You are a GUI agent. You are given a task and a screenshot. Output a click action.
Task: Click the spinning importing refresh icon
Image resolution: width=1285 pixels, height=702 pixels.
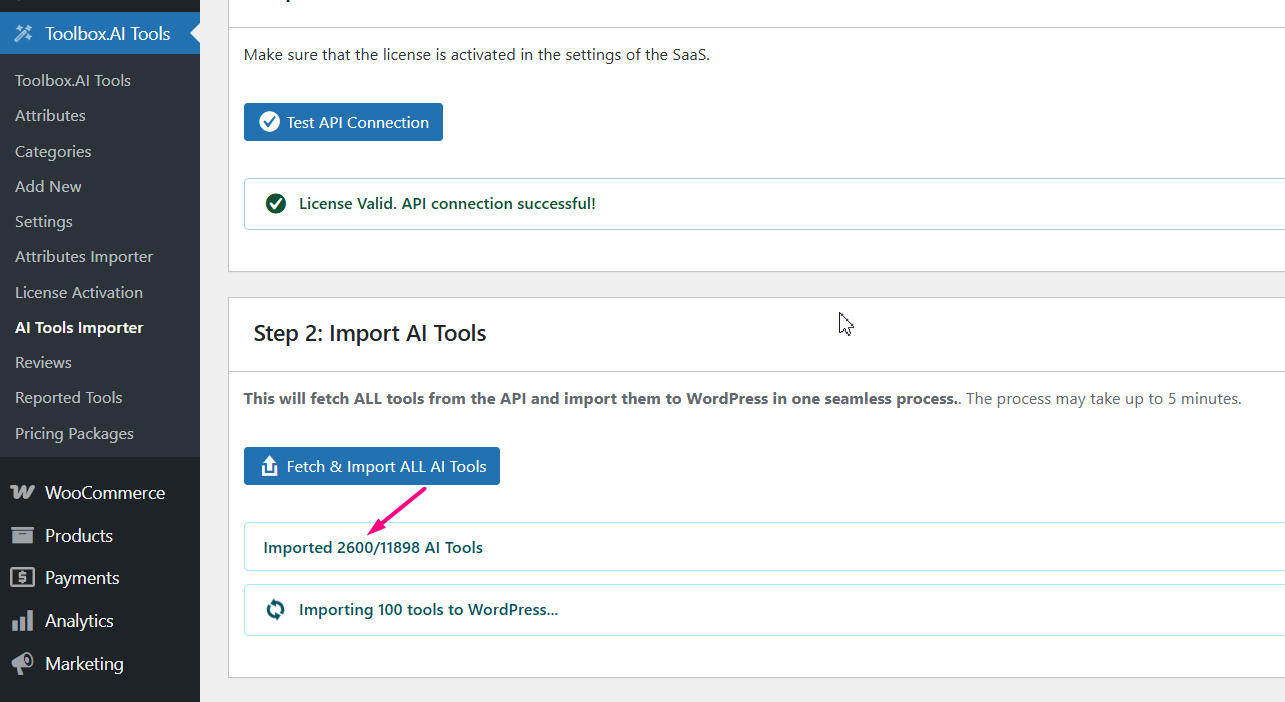coord(275,610)
